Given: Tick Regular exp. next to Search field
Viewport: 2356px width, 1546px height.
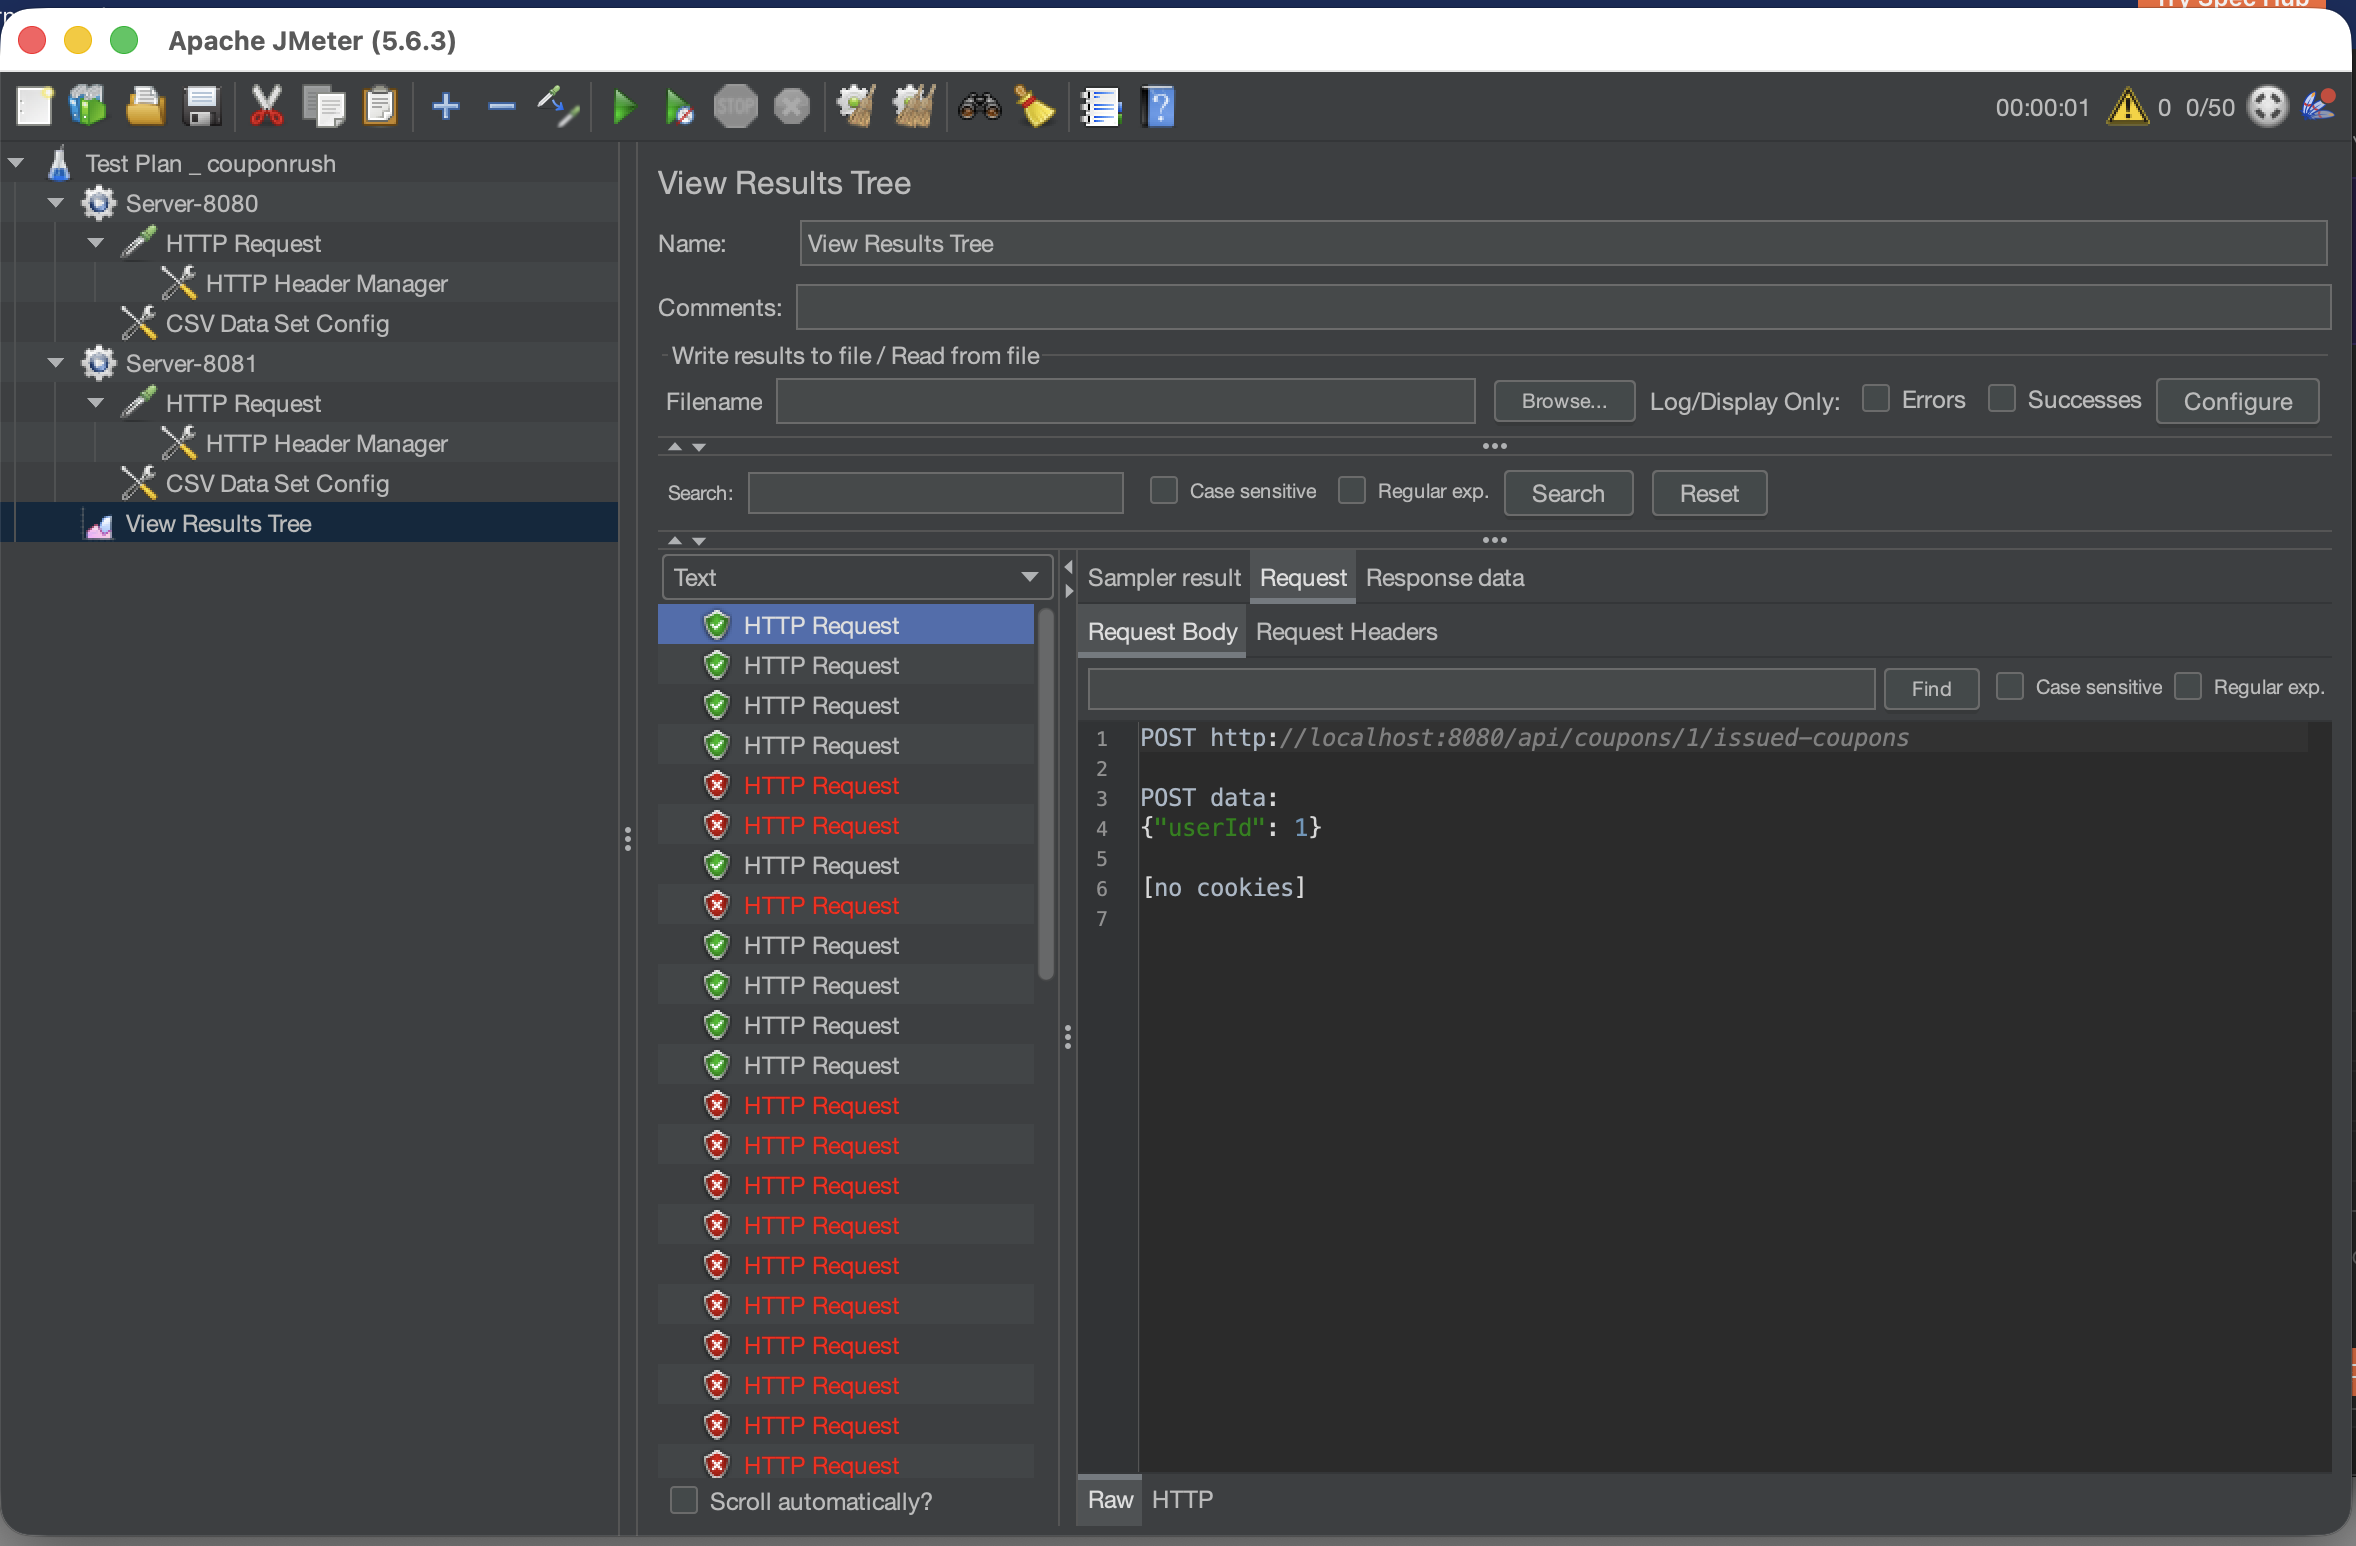Looking at the screenshot, I should click(x=1352, y=491).
